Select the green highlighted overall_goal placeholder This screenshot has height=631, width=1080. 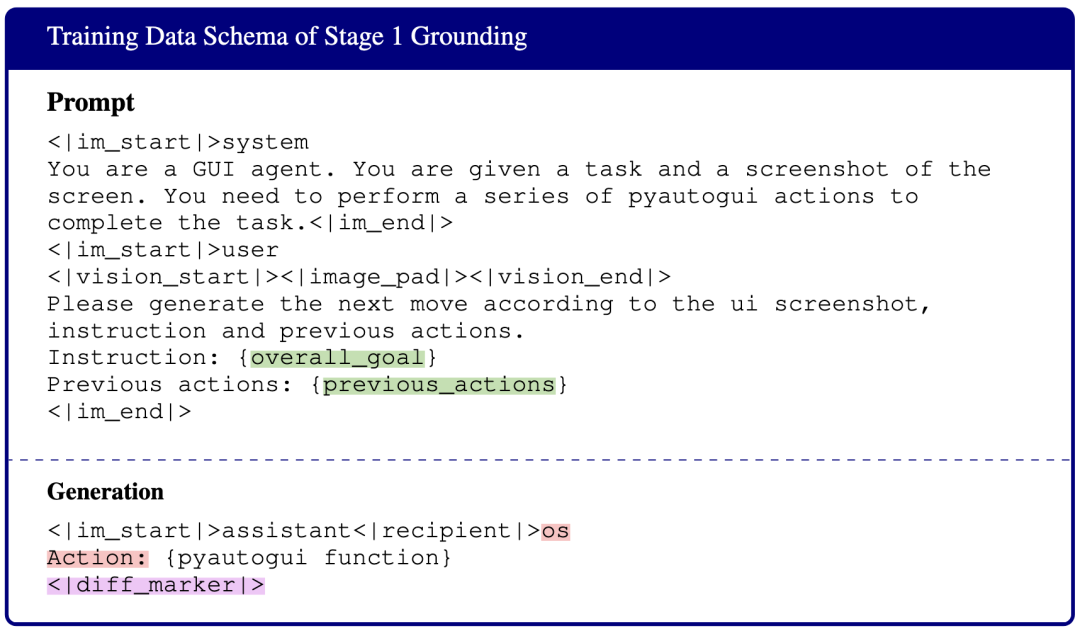tap(337, 358)
